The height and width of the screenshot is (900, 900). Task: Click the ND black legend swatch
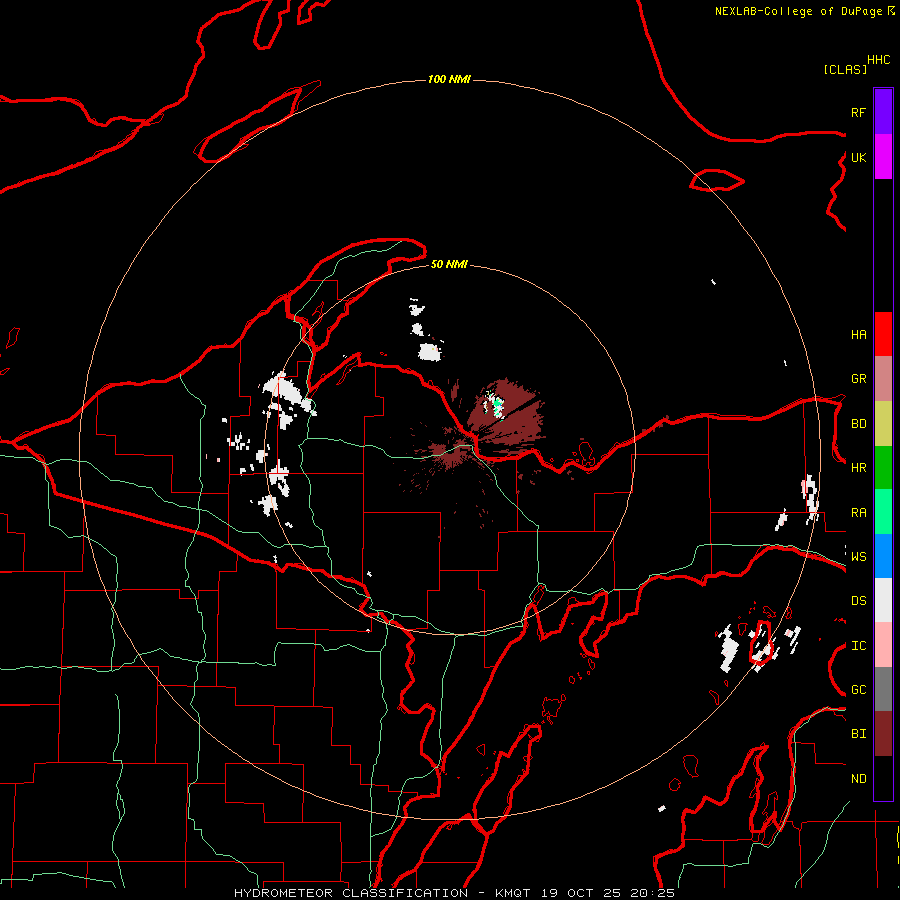point(883,778)
